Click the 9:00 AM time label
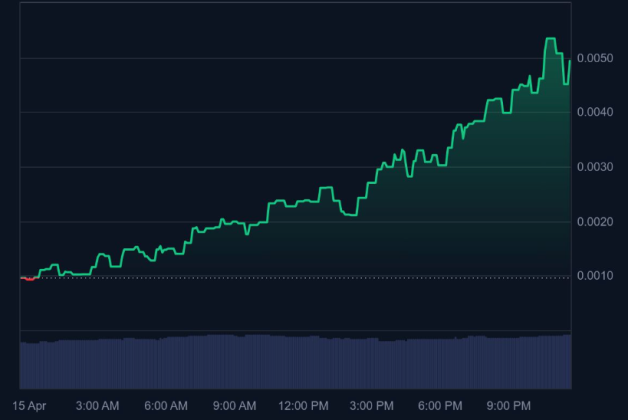Screen dimensions: 628x420 click(234, 406)
